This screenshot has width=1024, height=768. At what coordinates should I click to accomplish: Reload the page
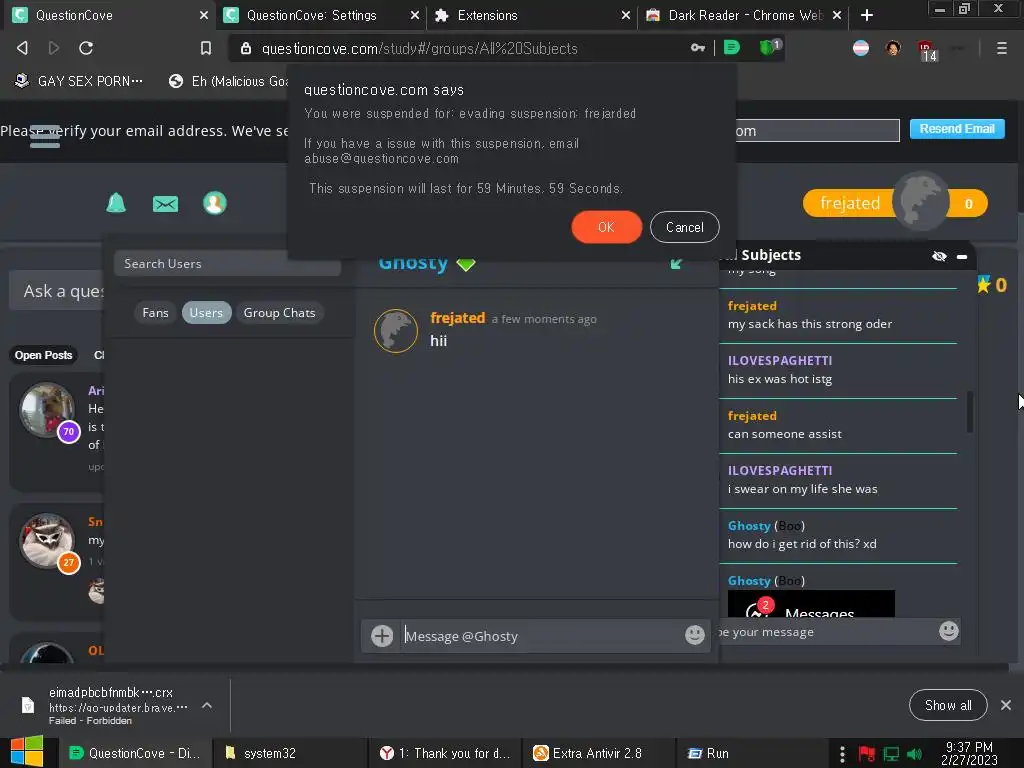[x=86, y=48]
